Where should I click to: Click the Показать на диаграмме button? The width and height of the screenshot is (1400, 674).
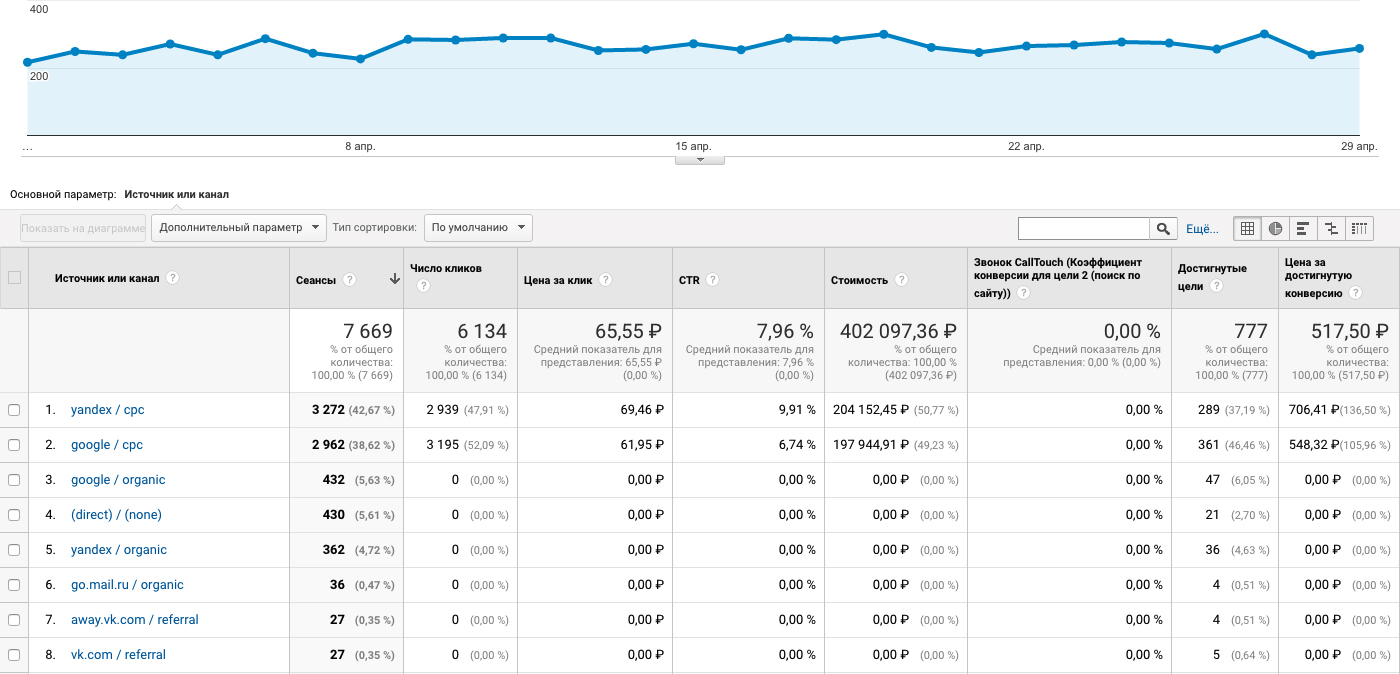coord(83,228)
